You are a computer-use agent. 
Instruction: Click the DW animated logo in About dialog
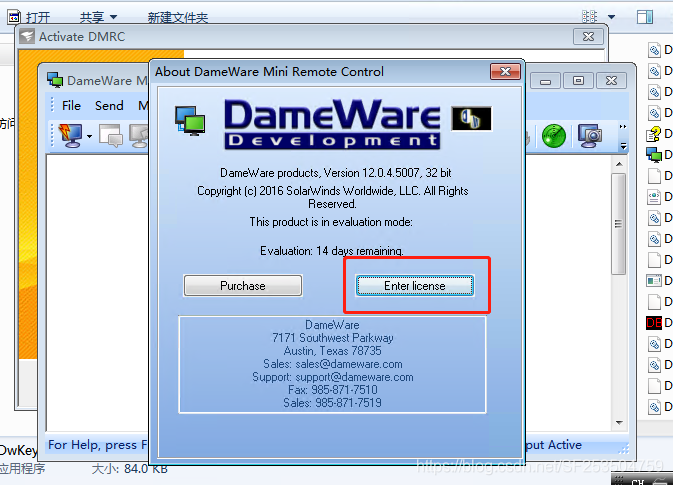pyautogui.click(x=471, y=118)
